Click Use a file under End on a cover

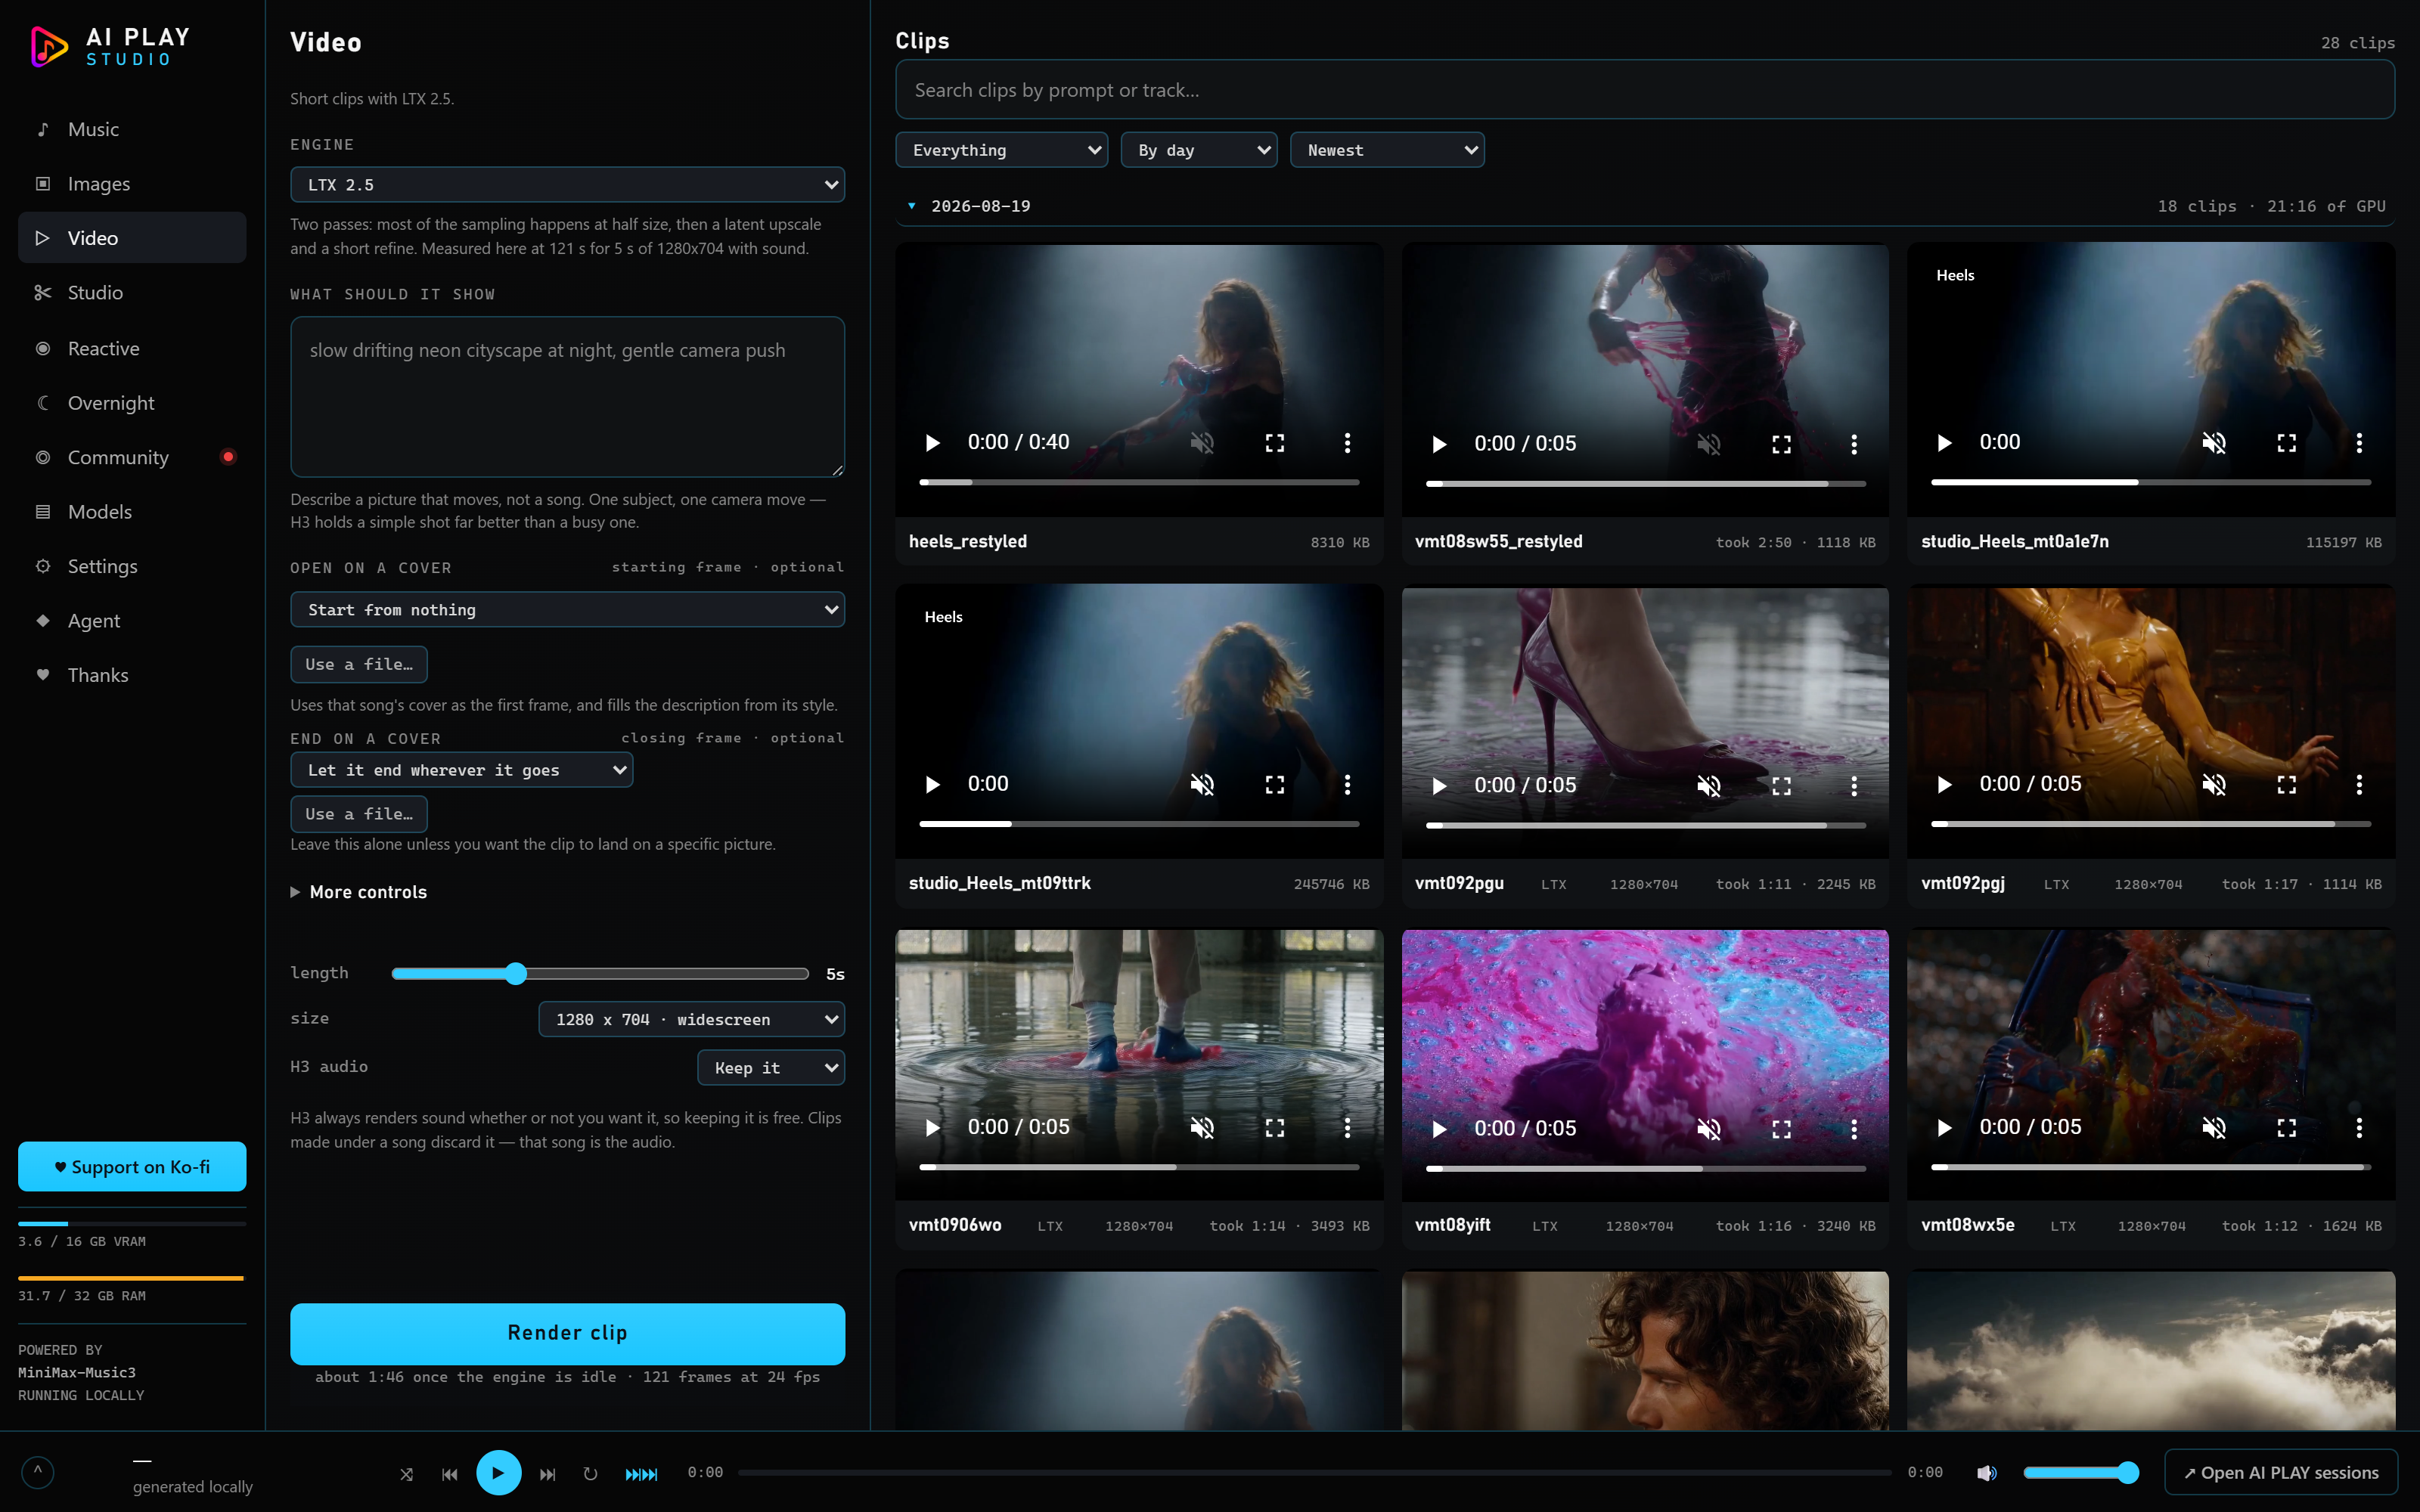pyautogui.click(x=358, y=814)
